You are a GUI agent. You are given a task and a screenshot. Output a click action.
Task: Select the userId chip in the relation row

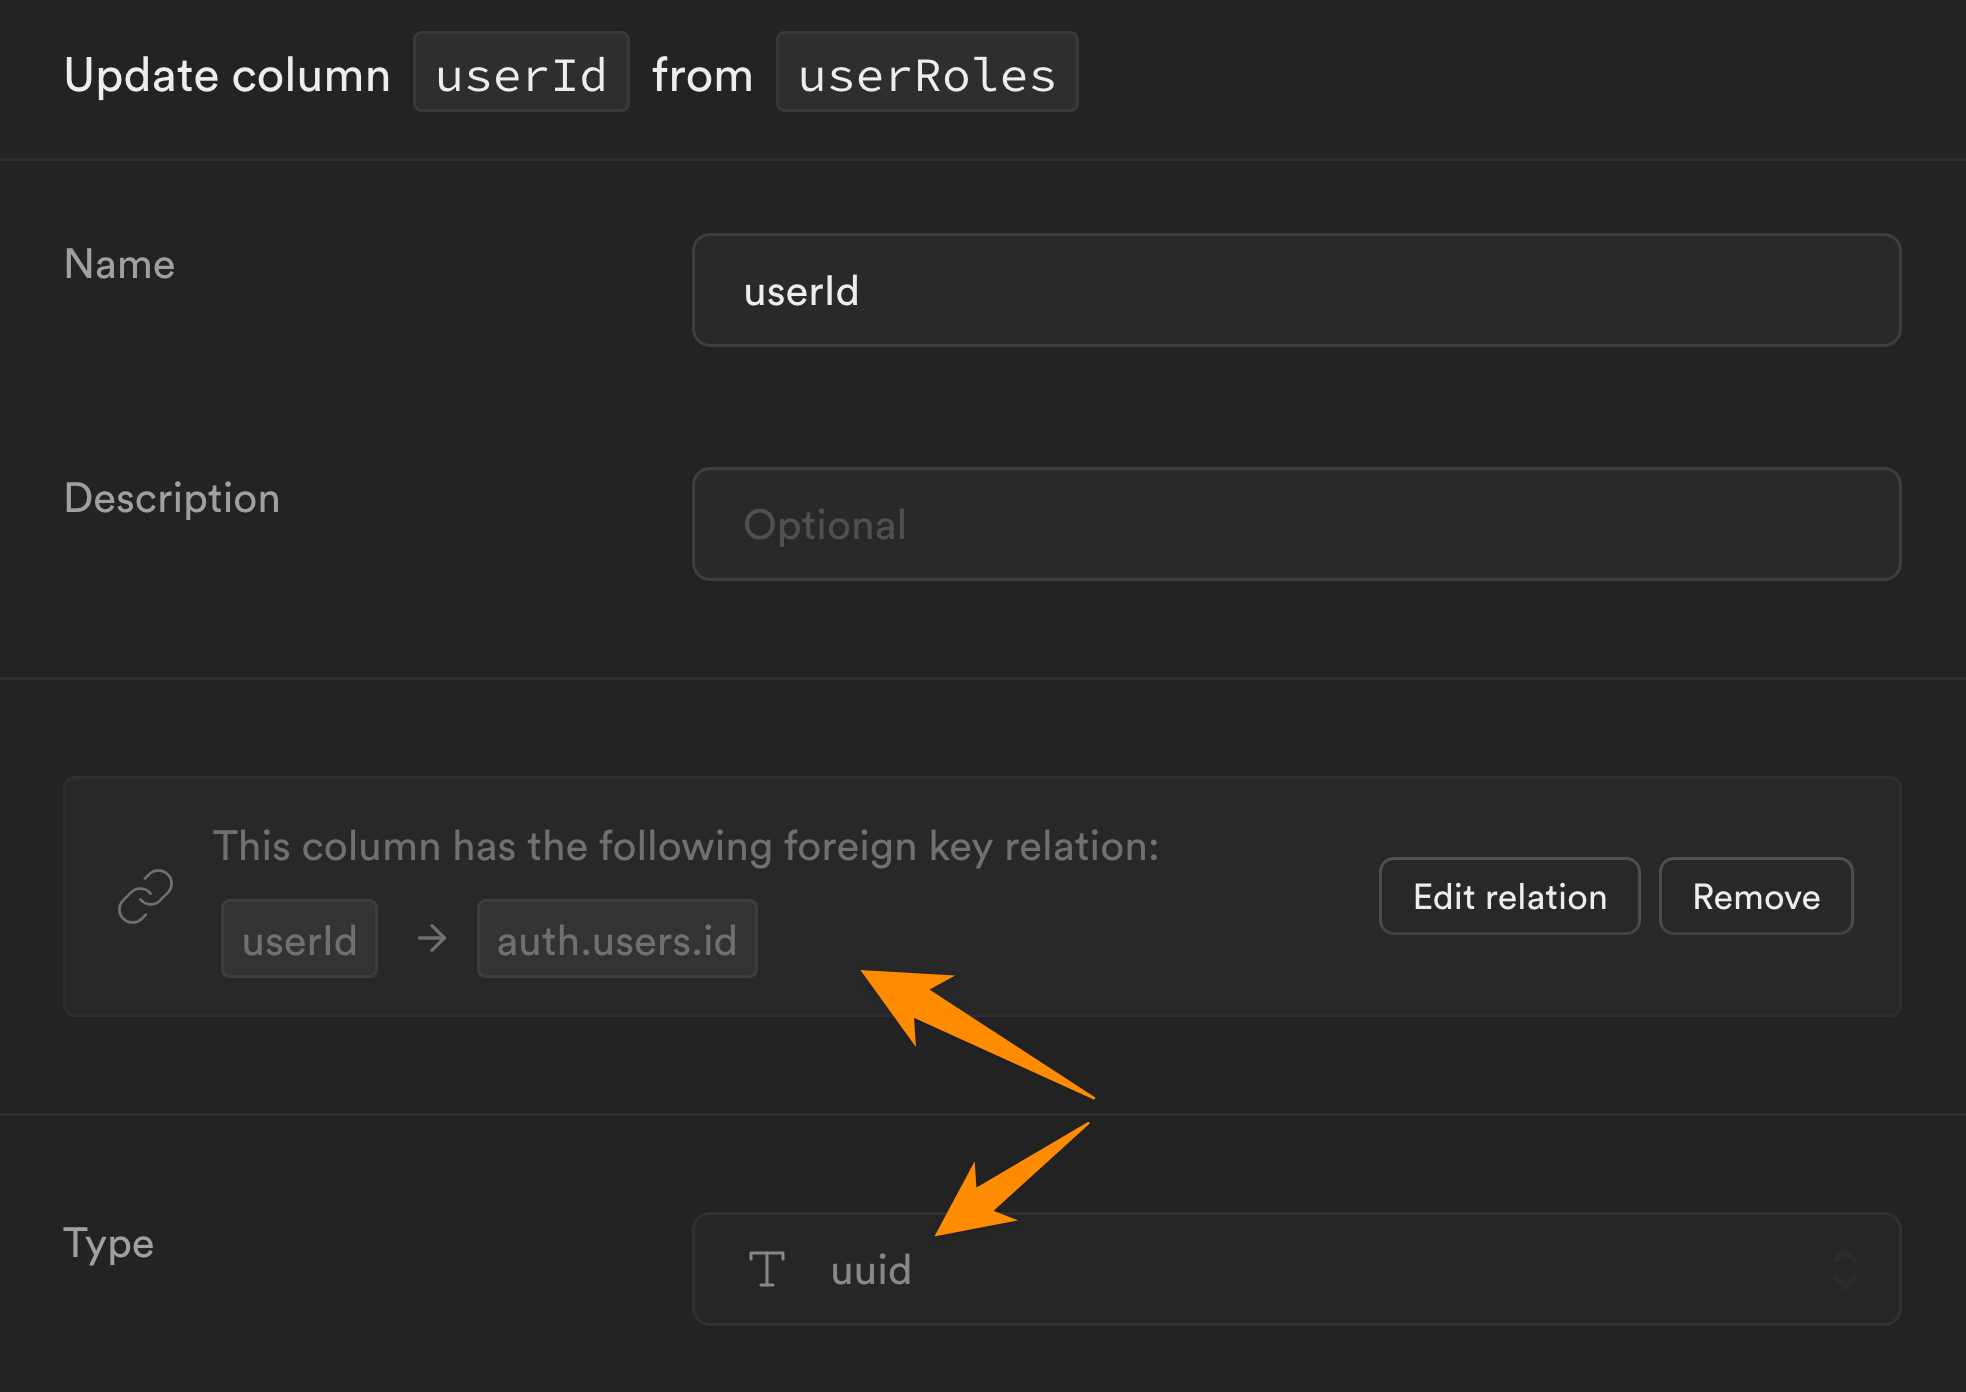coord(299,938)
